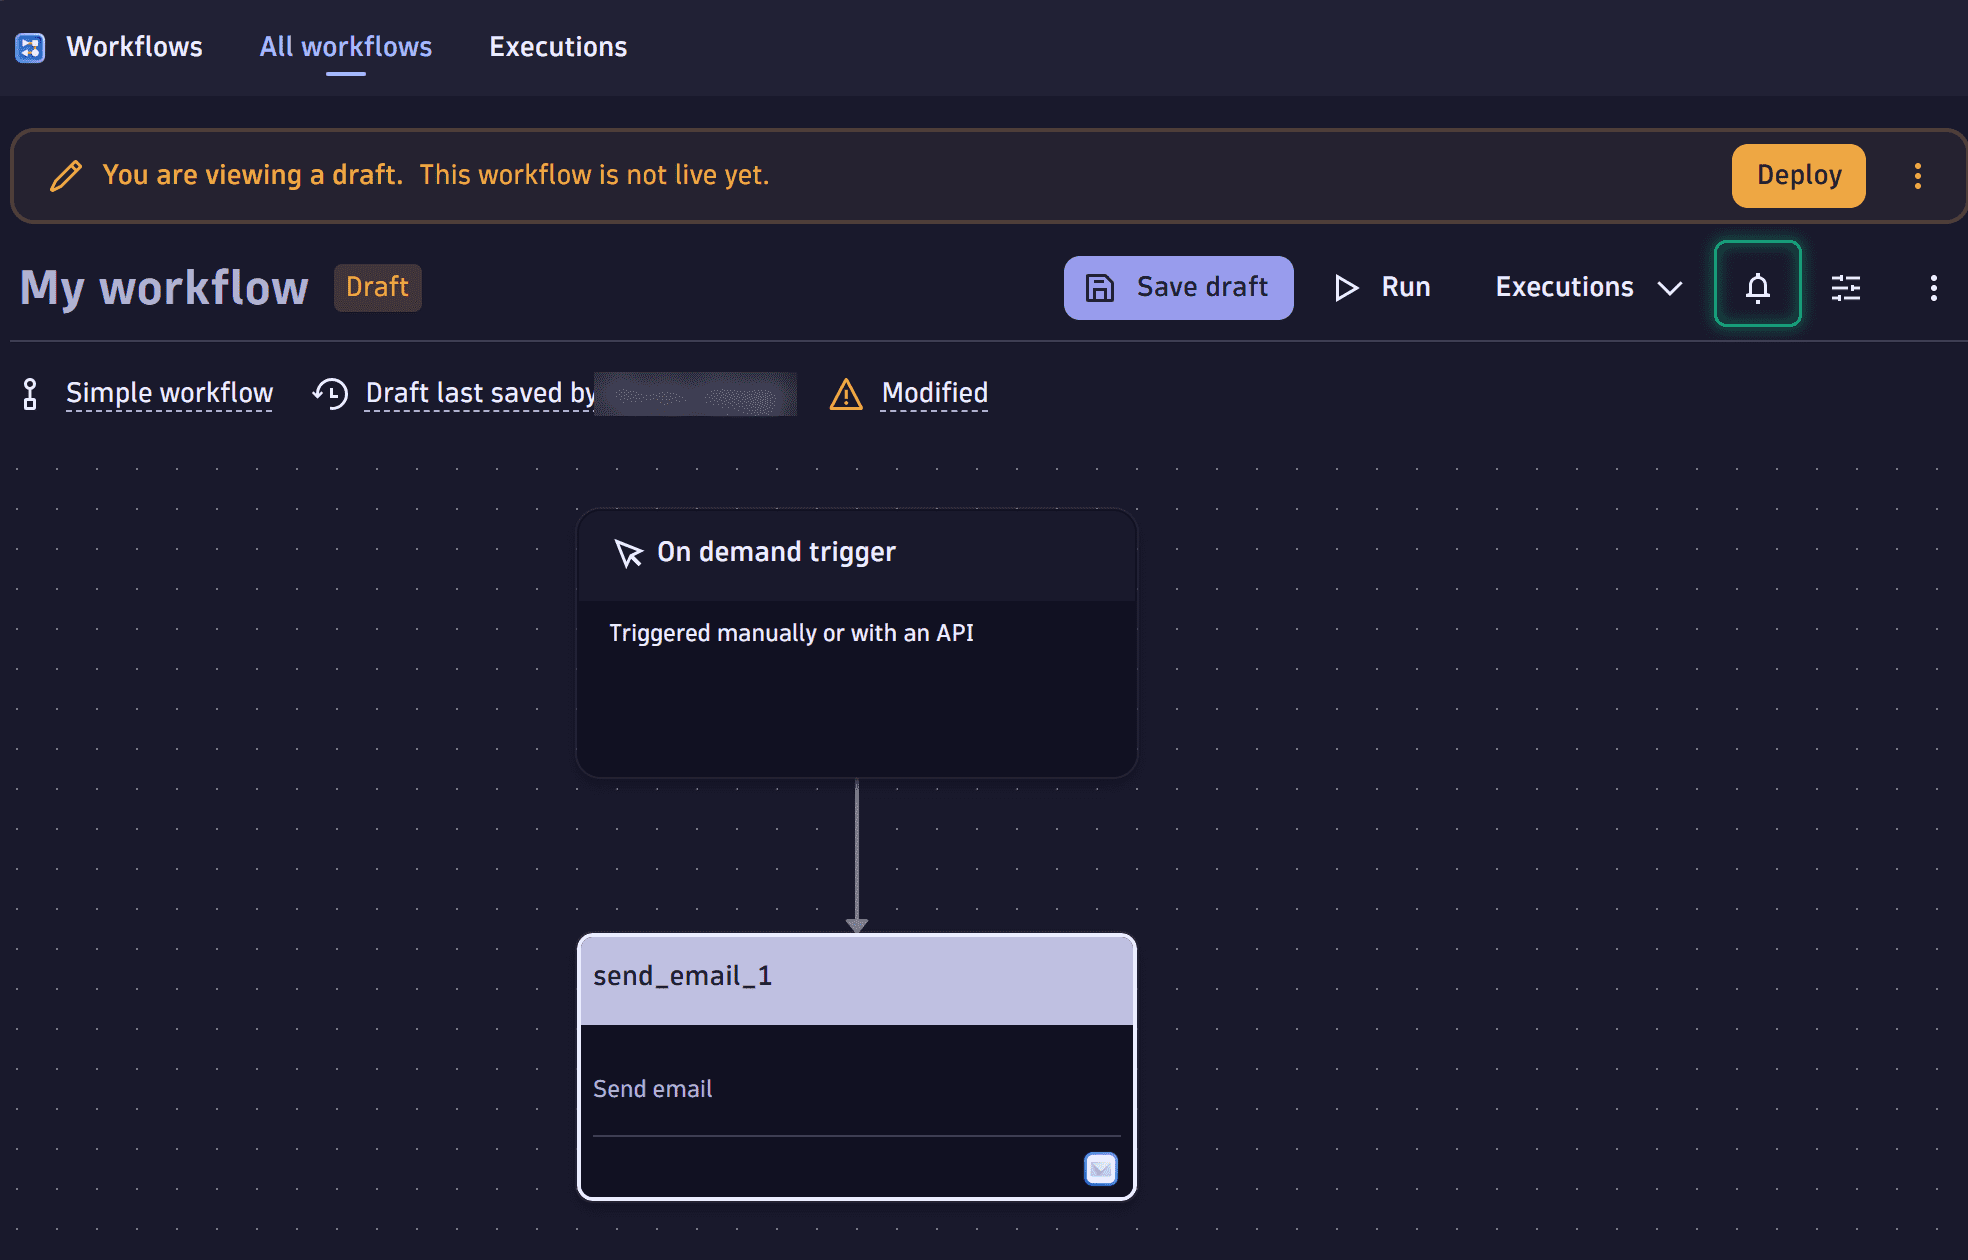This screenshot has height=1260, width=1968.
Task: Click the Modified status link
Action: [933, 393]
